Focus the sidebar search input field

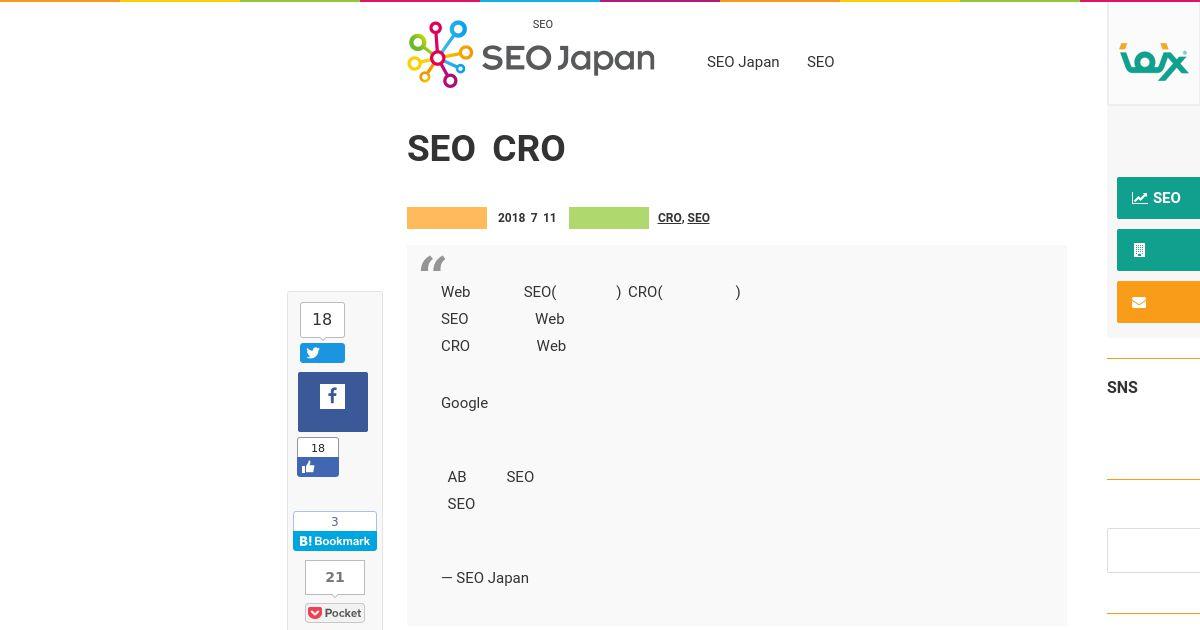click(1153, 551)
